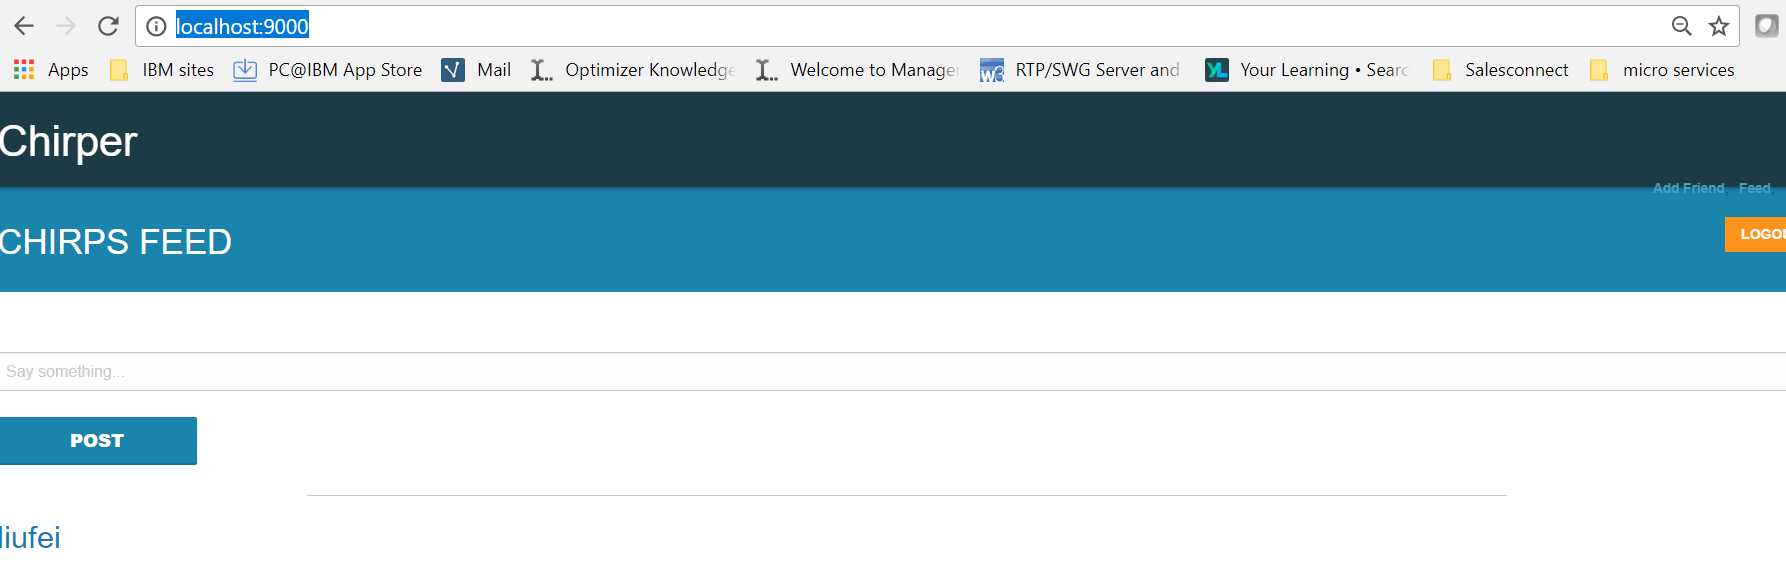Open the micro services bookmark folder
Viewport: 1786px width, 568px height.
1662,70
